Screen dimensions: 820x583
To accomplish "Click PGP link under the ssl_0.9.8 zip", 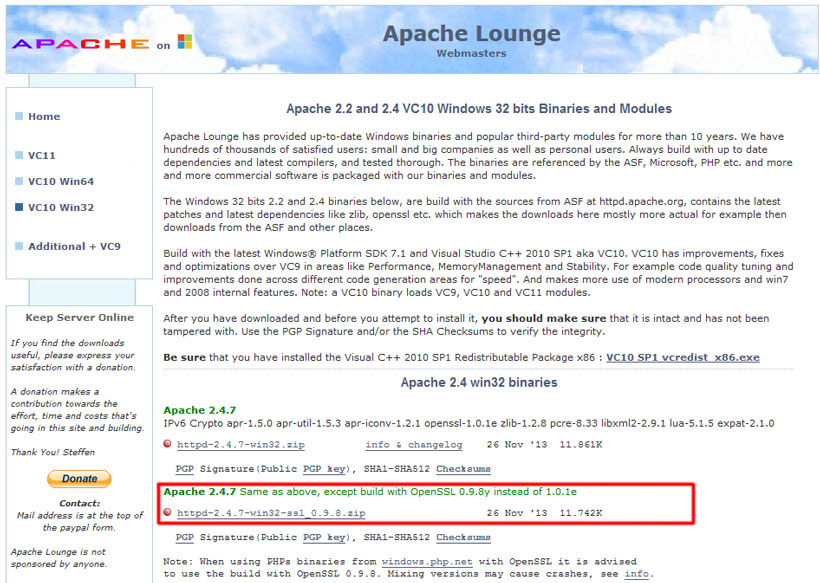I will click(x=185, y=538).
